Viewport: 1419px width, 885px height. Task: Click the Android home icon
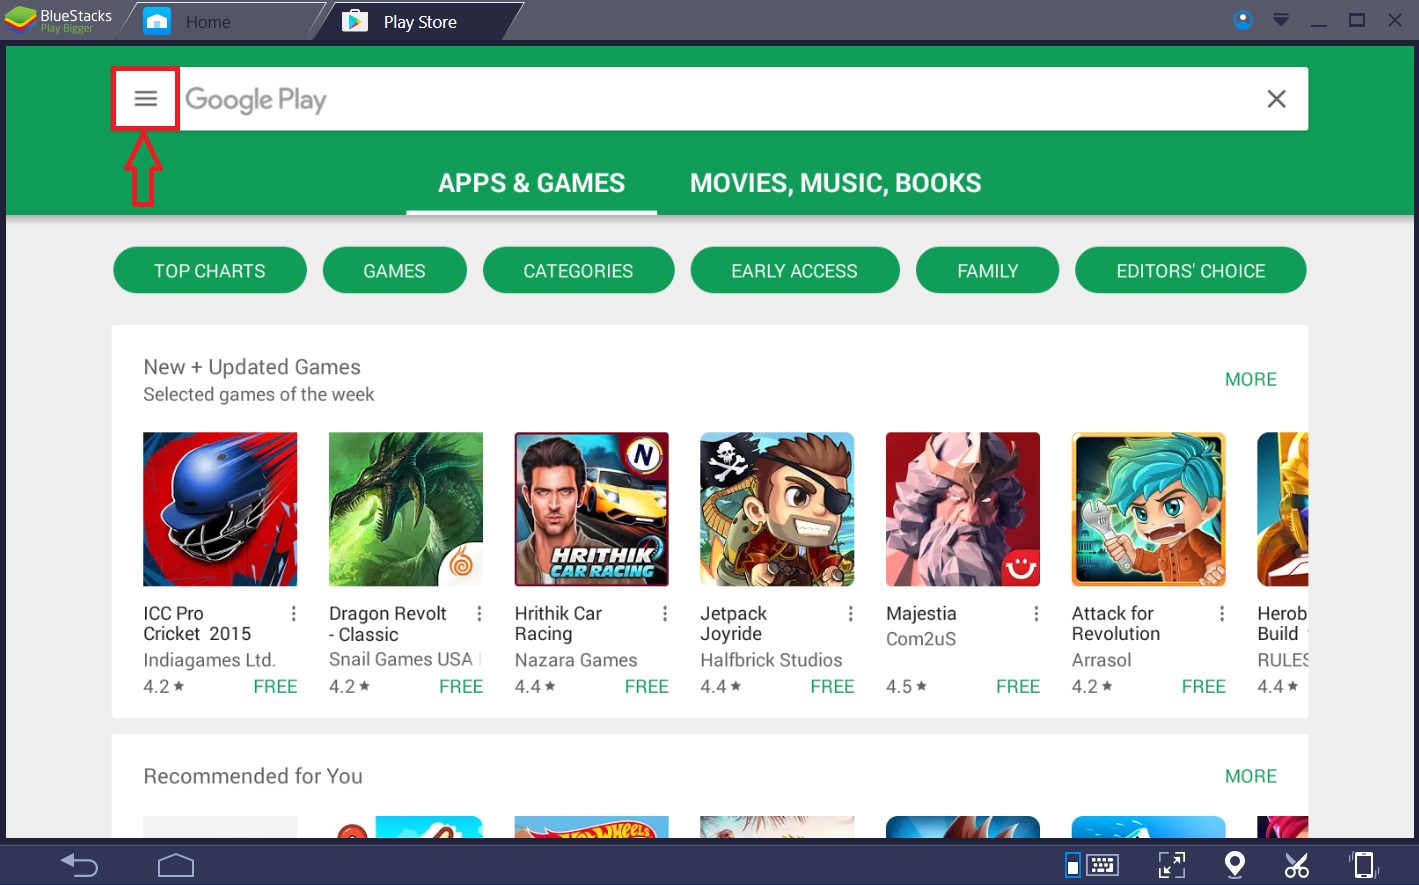pyautogui.click(x=176, y=865)
